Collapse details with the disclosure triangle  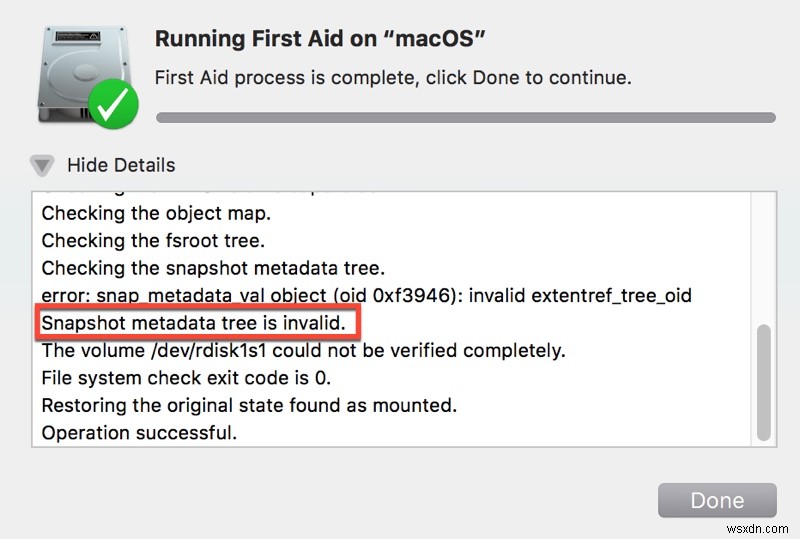42,165
